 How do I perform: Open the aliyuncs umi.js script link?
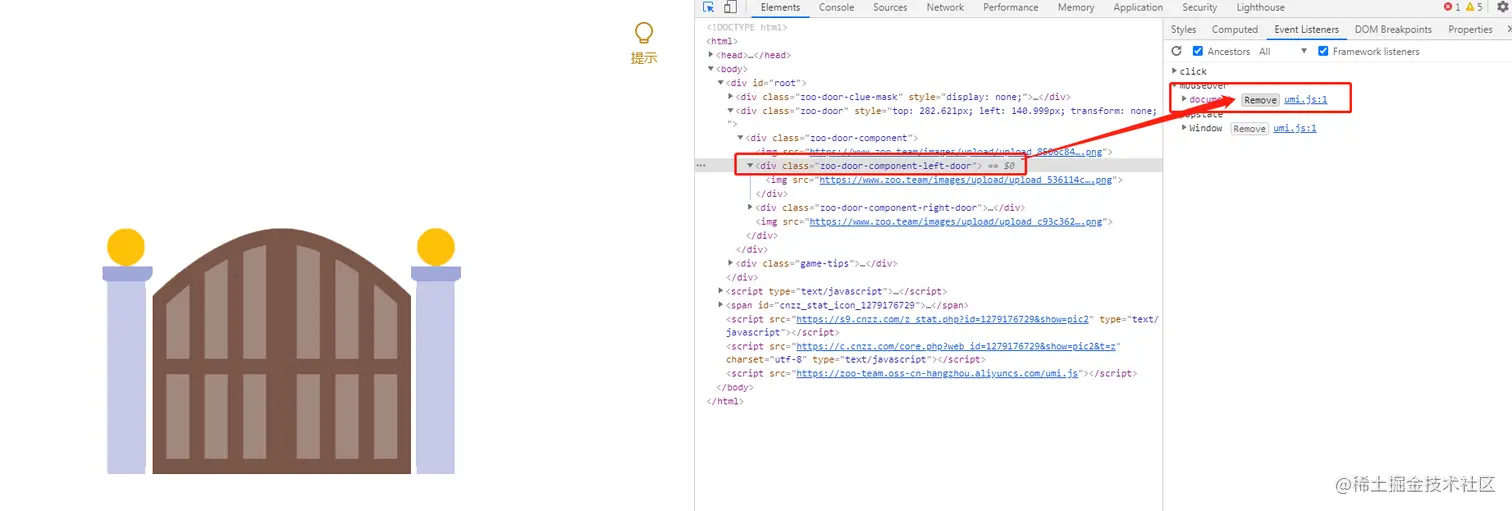pos(937,374)
